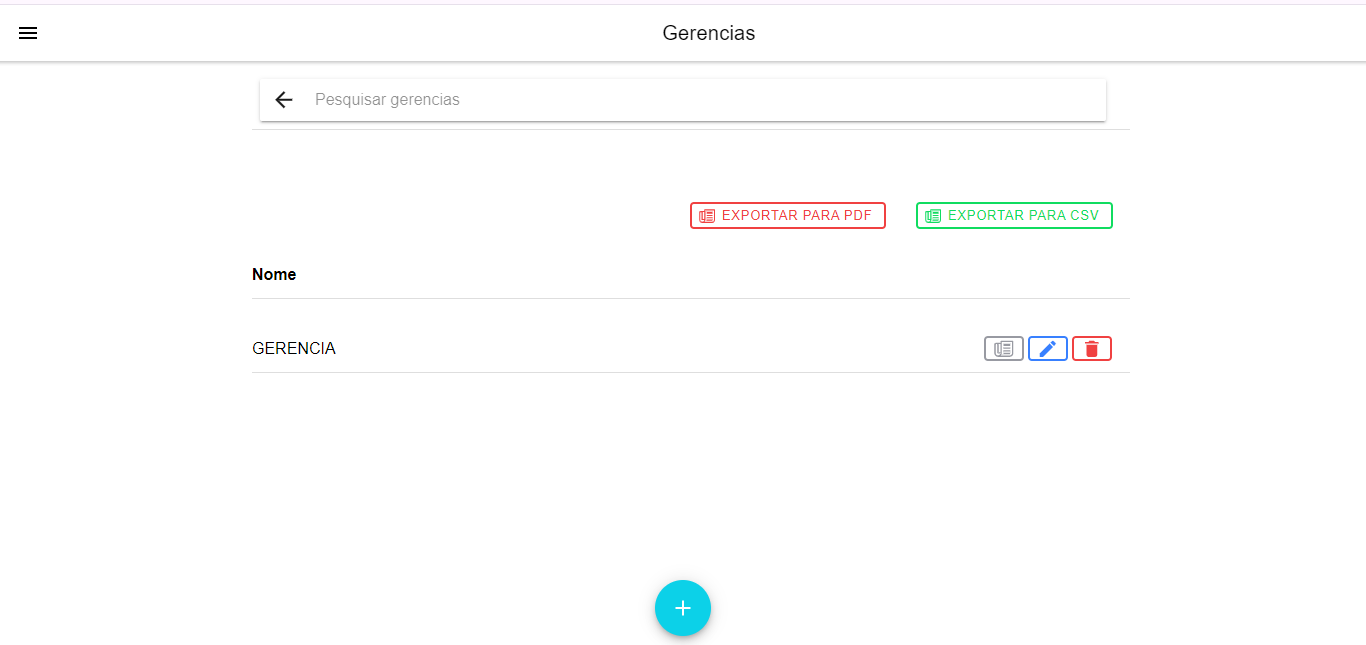1366x645 pixels.
Task: Click the empty right side of search field
Action: tap(950, 100)
